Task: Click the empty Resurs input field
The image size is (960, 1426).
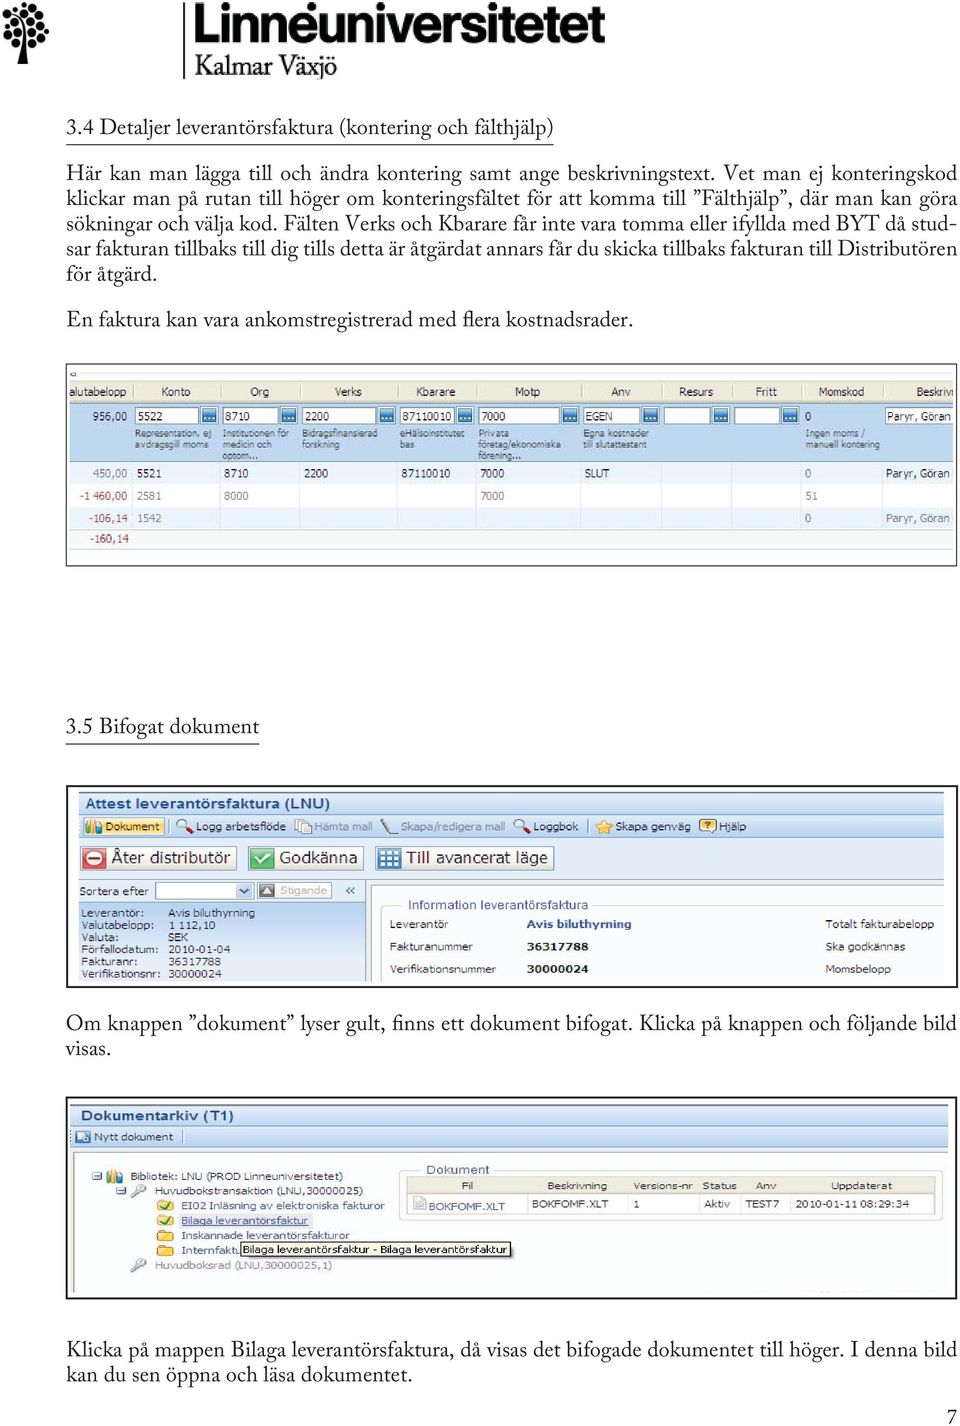Action: pos(688,416)
